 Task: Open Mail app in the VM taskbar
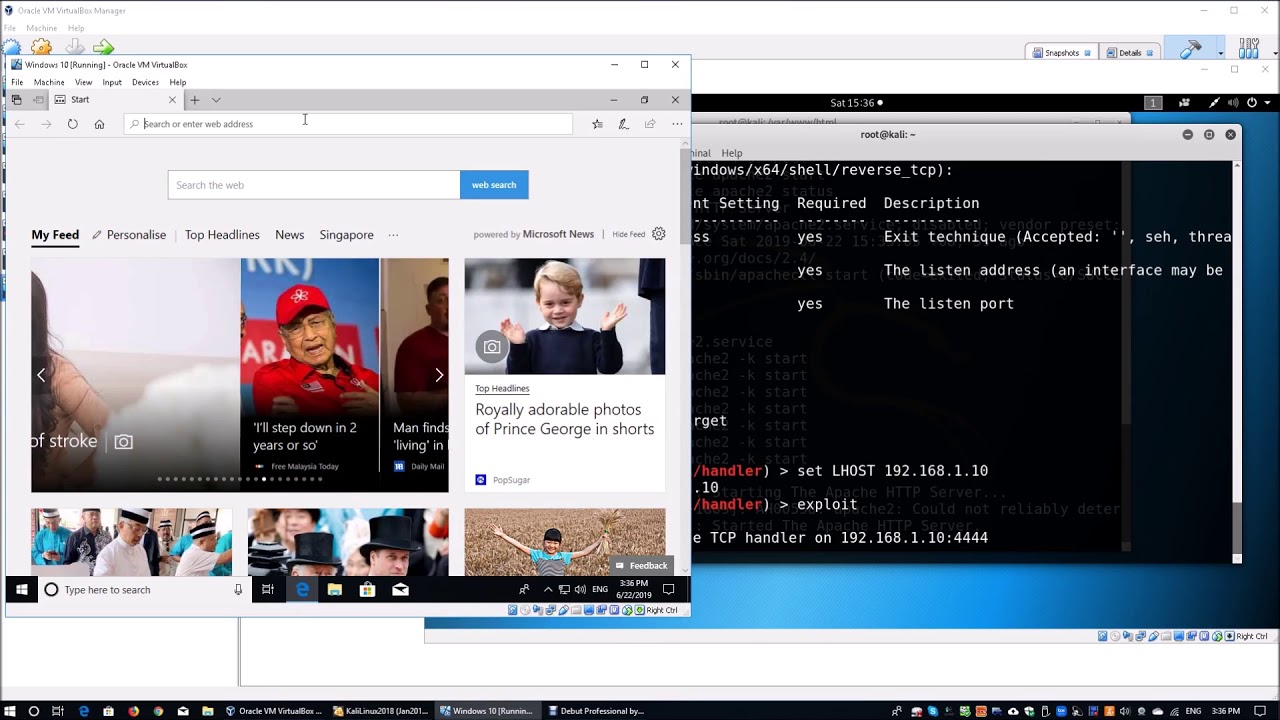click(x=400, y=590)
